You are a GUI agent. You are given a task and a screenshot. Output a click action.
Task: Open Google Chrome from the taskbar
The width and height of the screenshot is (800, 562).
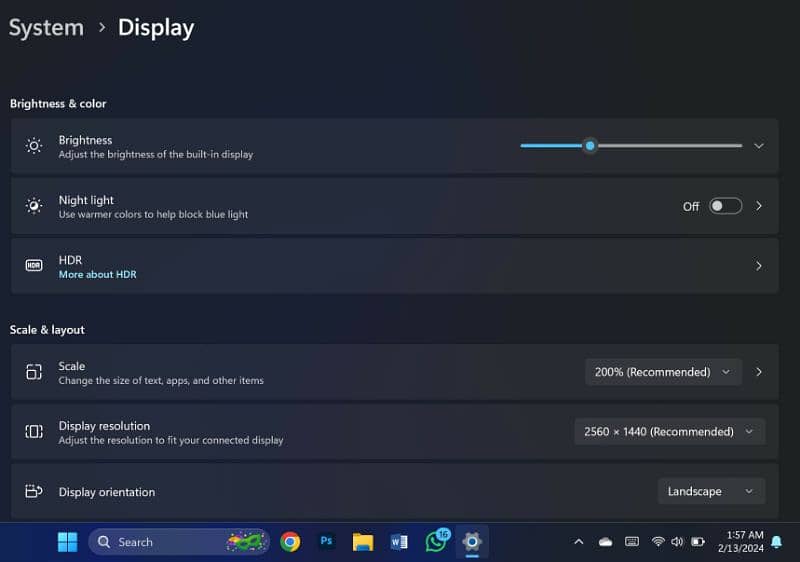(290, 542)
